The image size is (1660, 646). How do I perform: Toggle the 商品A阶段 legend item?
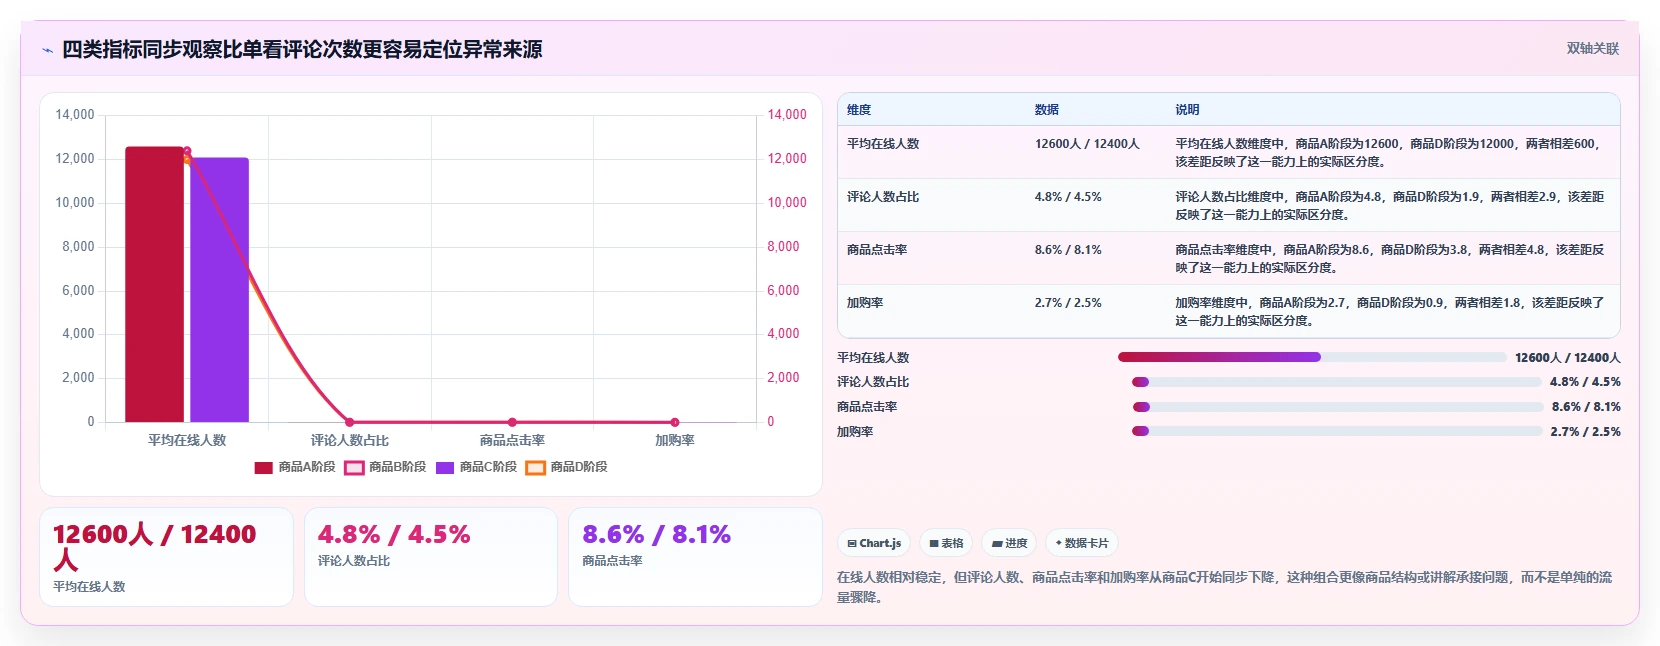coord(295,467)
